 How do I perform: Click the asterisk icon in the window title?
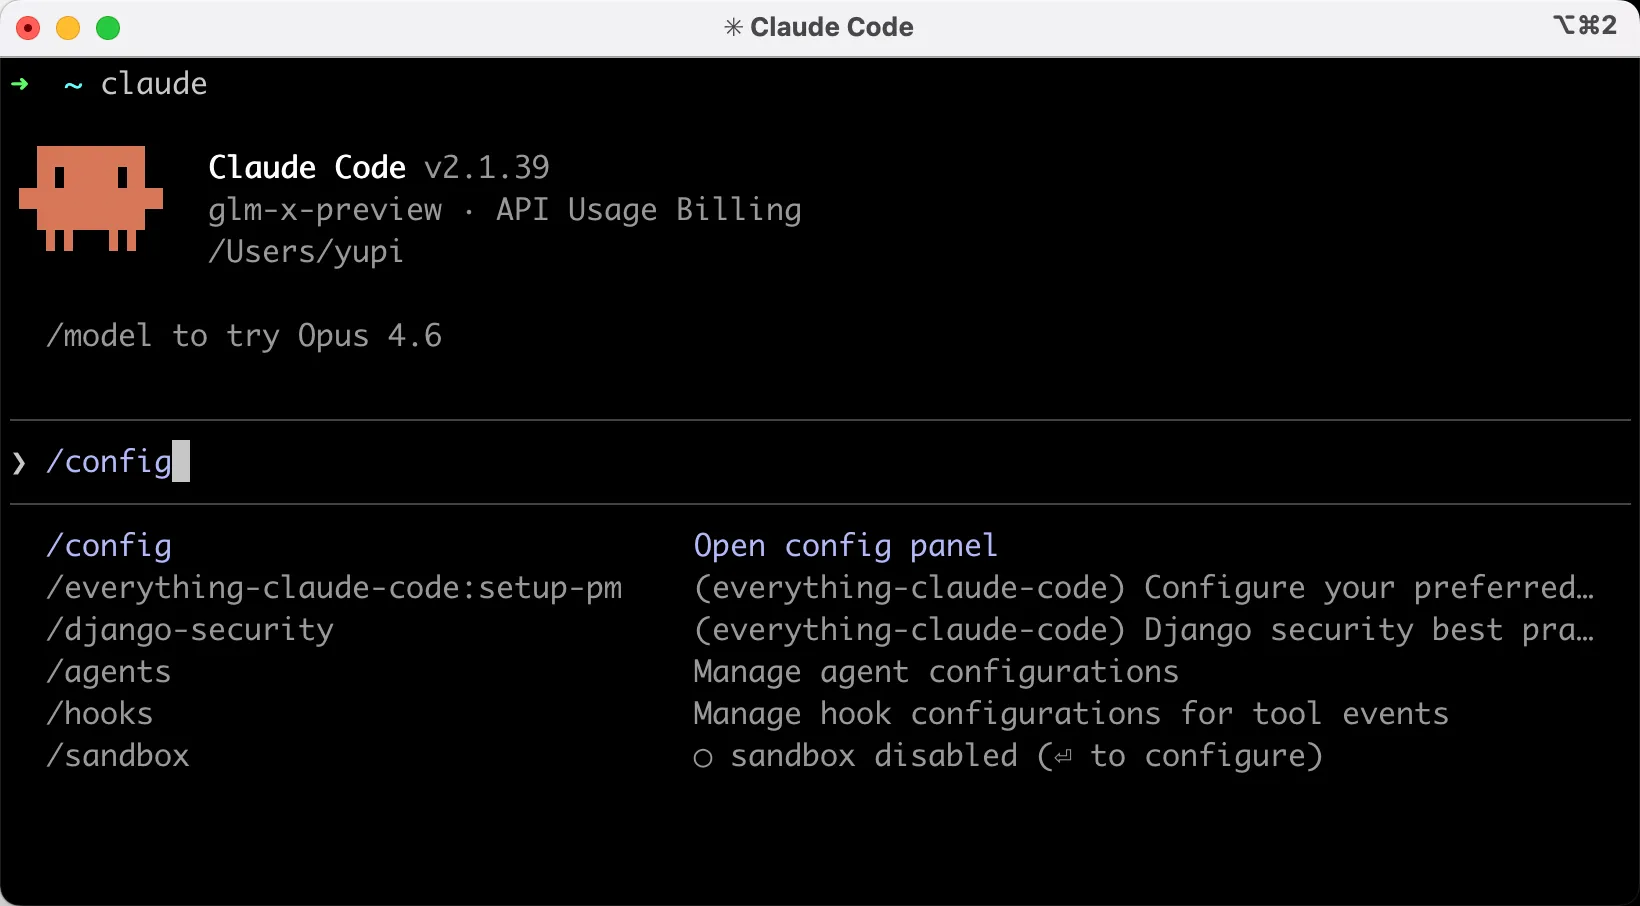coord(733,27)
